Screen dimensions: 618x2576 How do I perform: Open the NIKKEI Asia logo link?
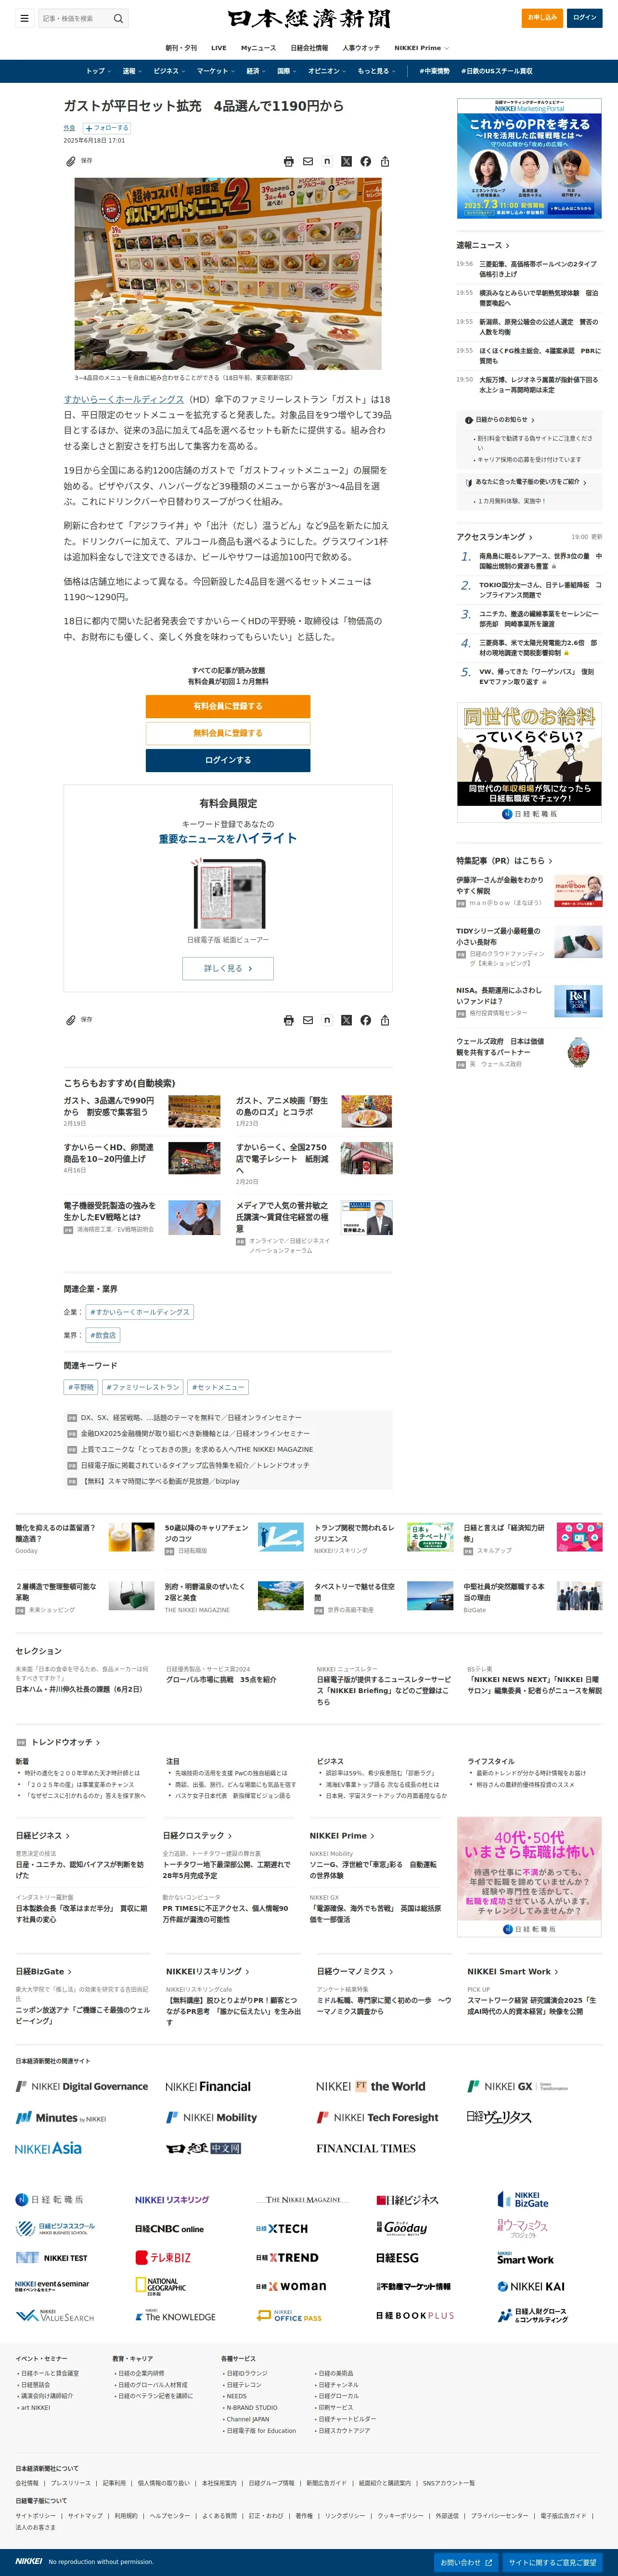pyautogui.click(x=48, y=2147)
